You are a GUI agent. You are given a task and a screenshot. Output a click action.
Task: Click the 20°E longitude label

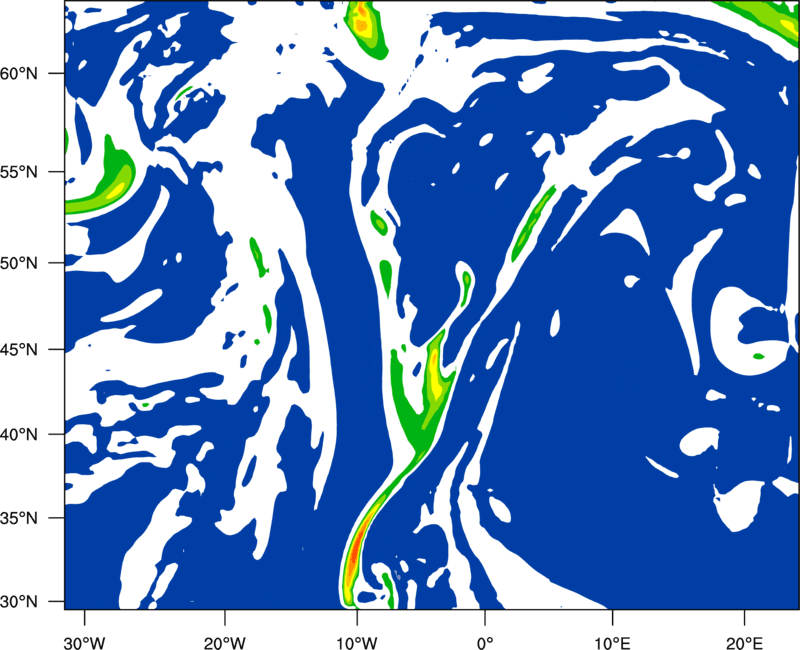pos(744,643)
